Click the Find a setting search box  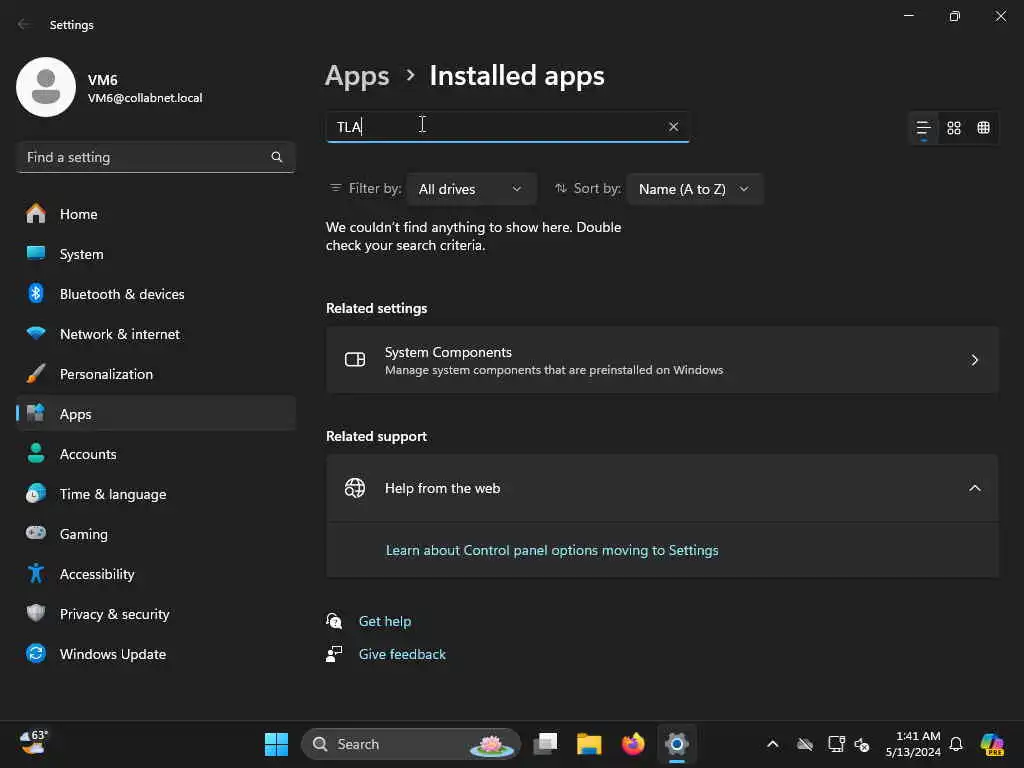(145, 157)
